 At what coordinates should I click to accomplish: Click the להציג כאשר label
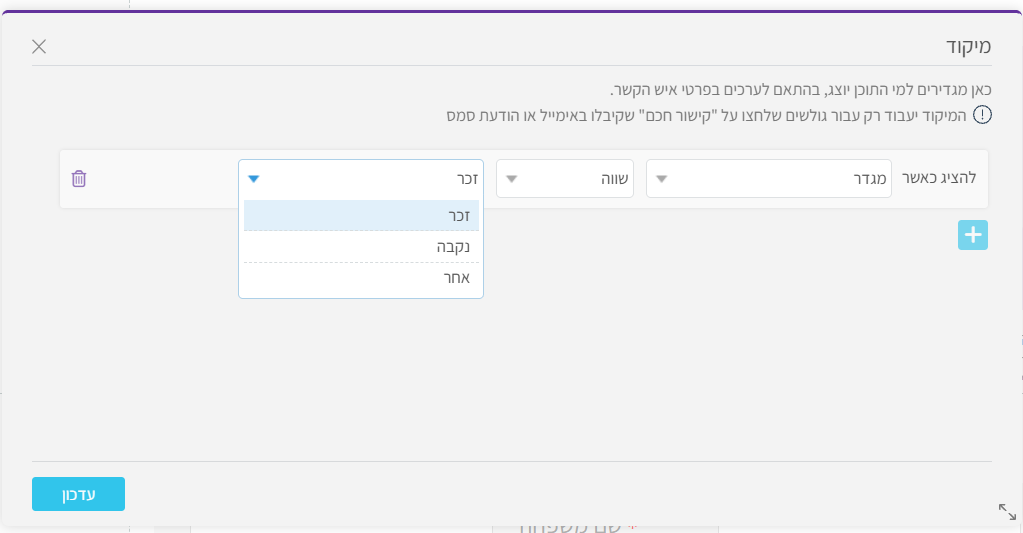pos(939,178)
